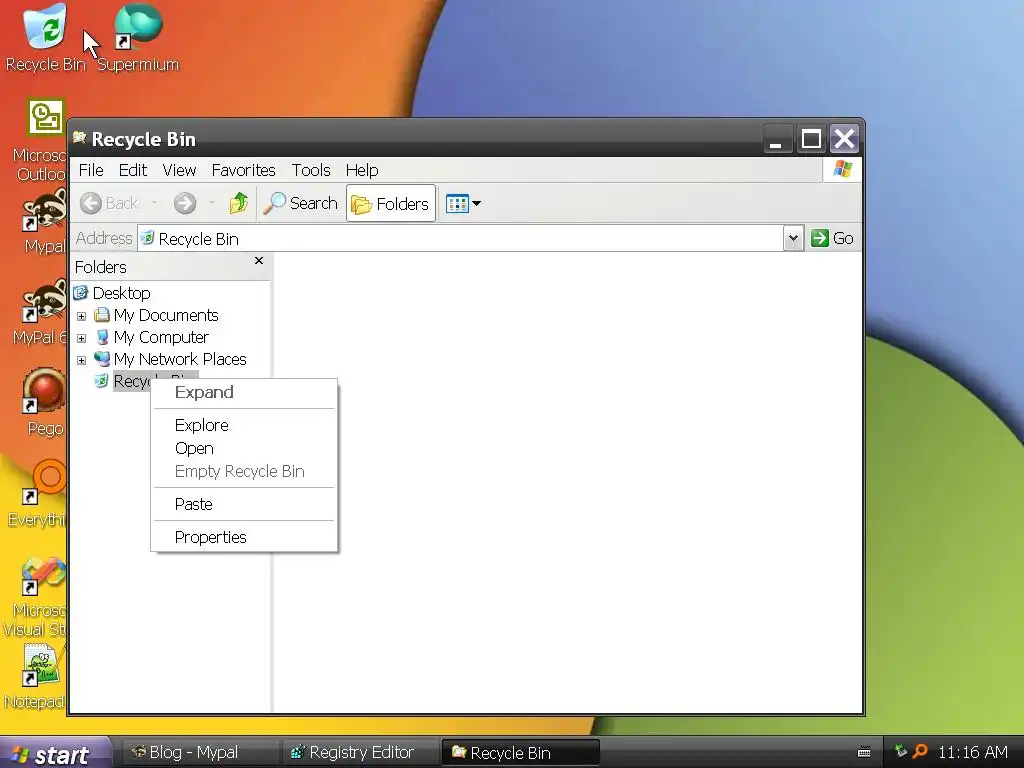
Task: Launch the Supermium desktop shortcut
Action: pos(138,38)
